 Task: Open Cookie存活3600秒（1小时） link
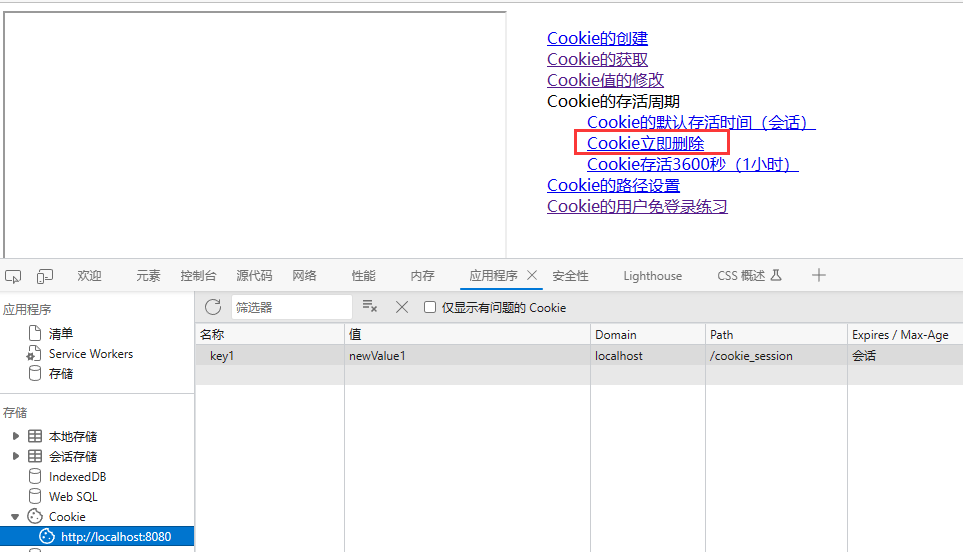tap(692, 164)
